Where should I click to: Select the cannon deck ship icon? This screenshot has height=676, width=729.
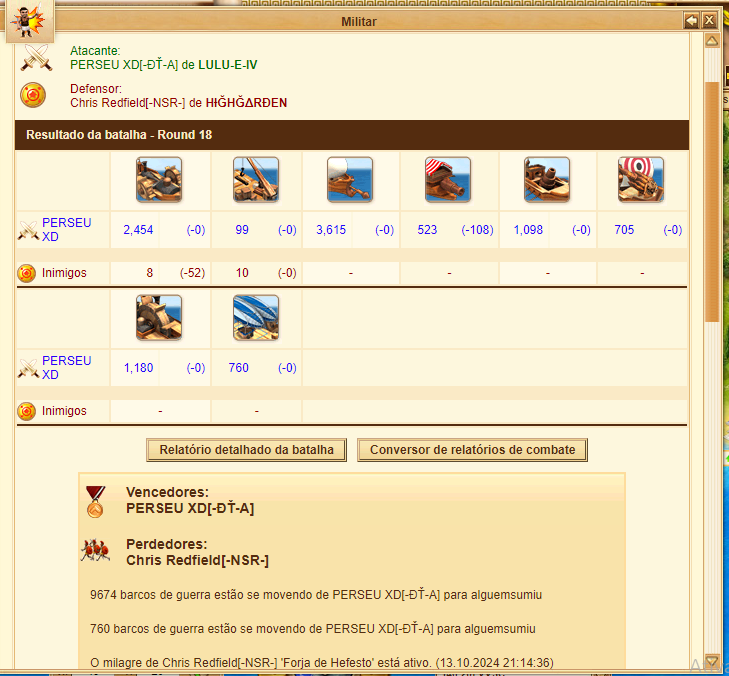pos(547,179)
